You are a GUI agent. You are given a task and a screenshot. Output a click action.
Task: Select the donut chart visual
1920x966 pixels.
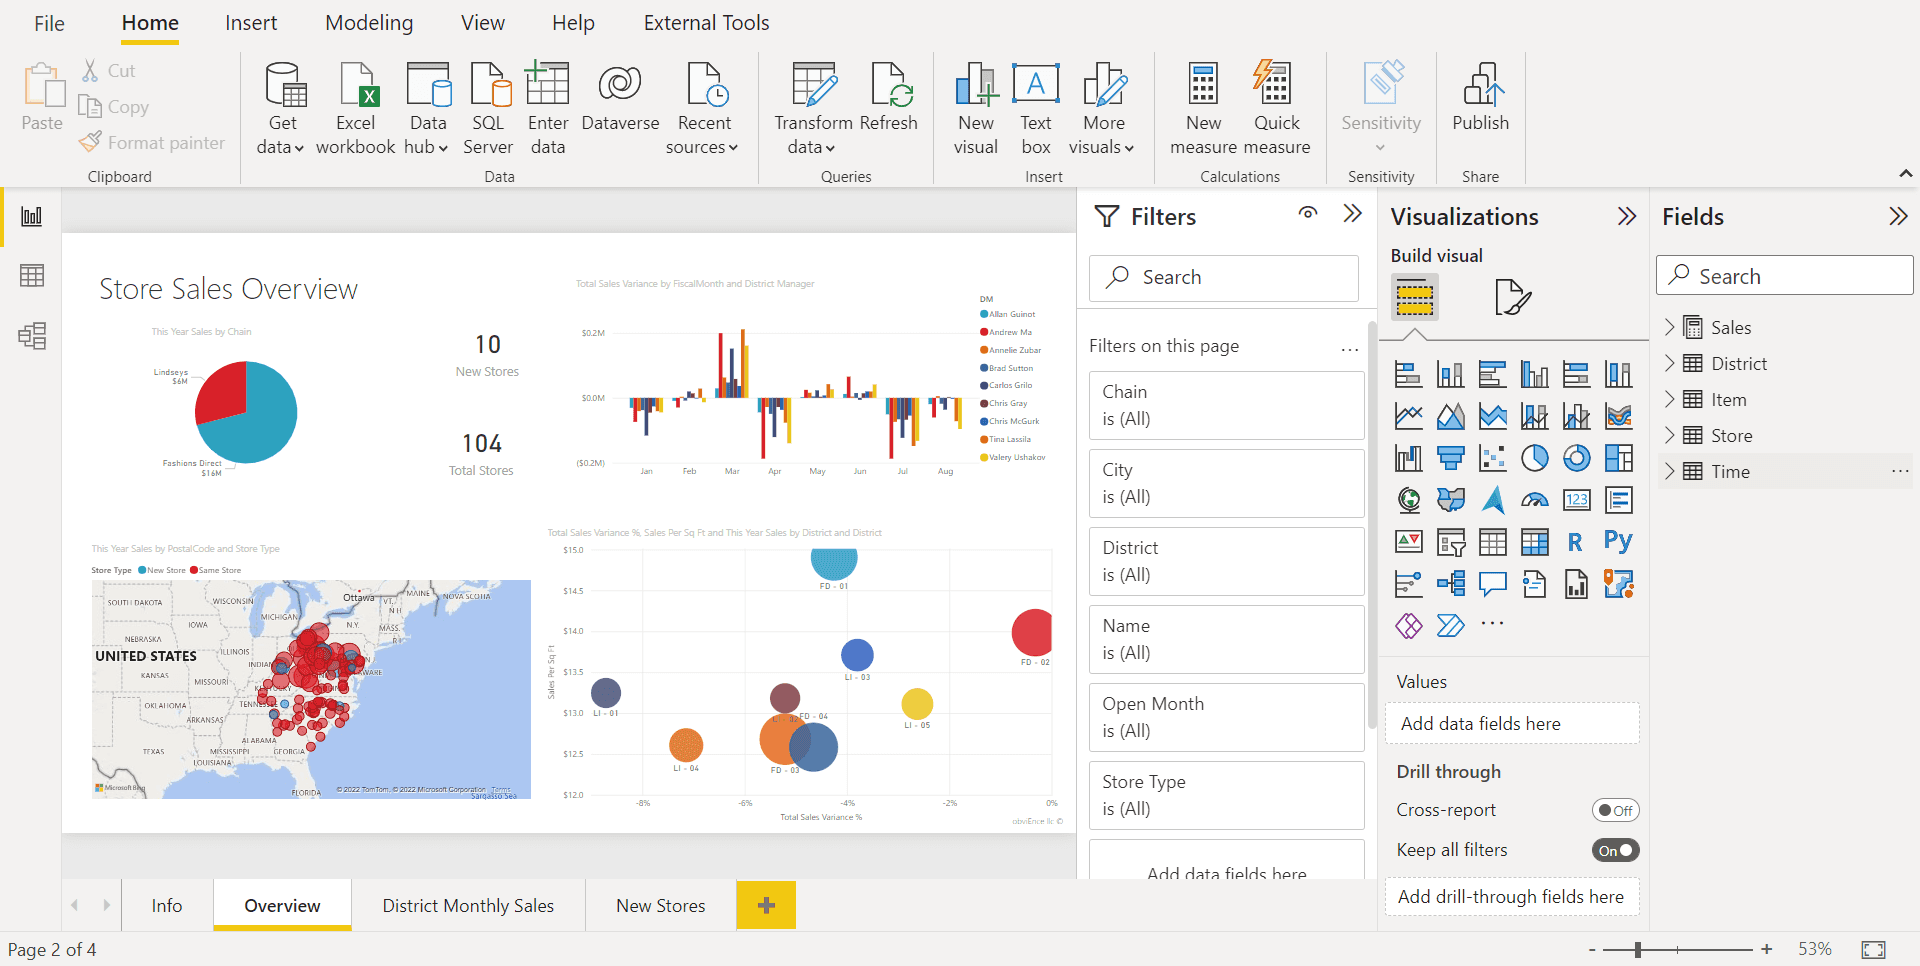(1576, 458)
